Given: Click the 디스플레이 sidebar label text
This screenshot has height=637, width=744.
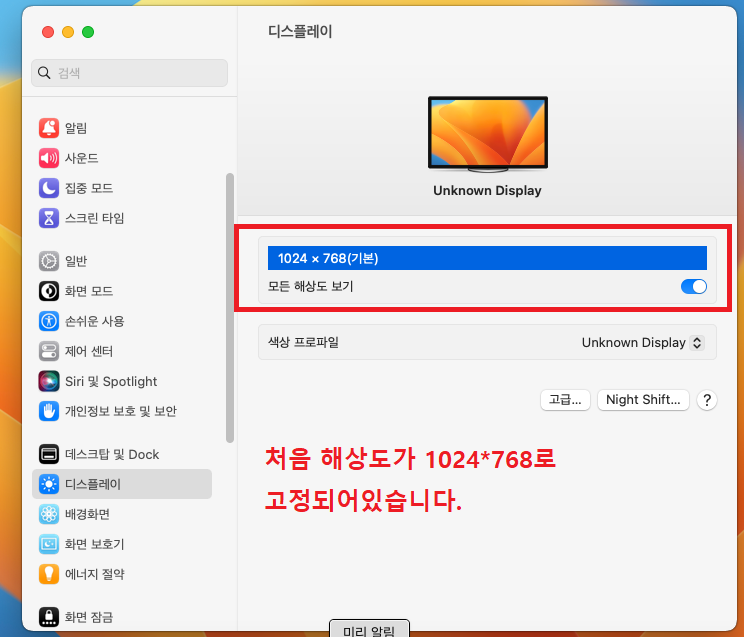Looking at the screenshot, I should (x=93, y=484).
